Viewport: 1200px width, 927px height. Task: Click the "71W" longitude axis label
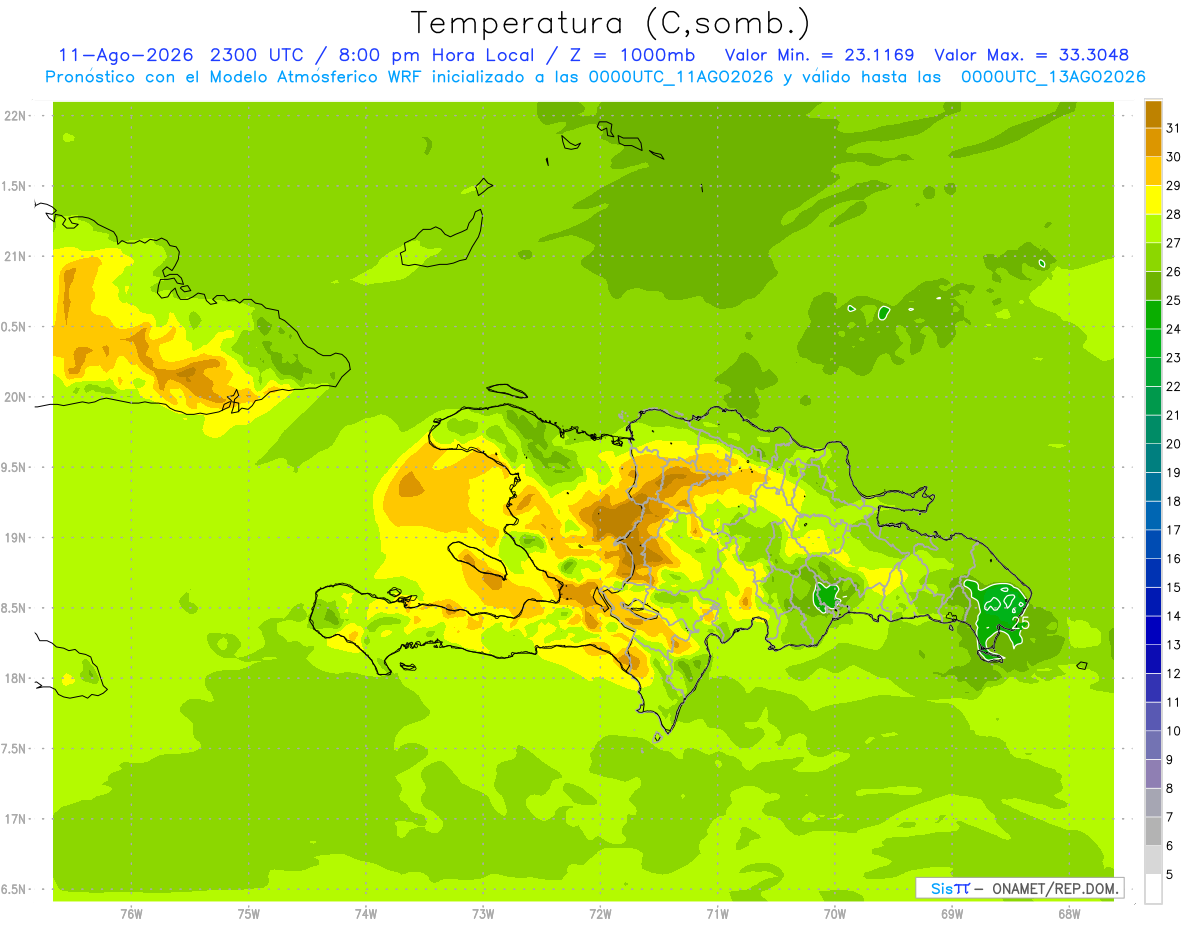(x=717, y=913)
